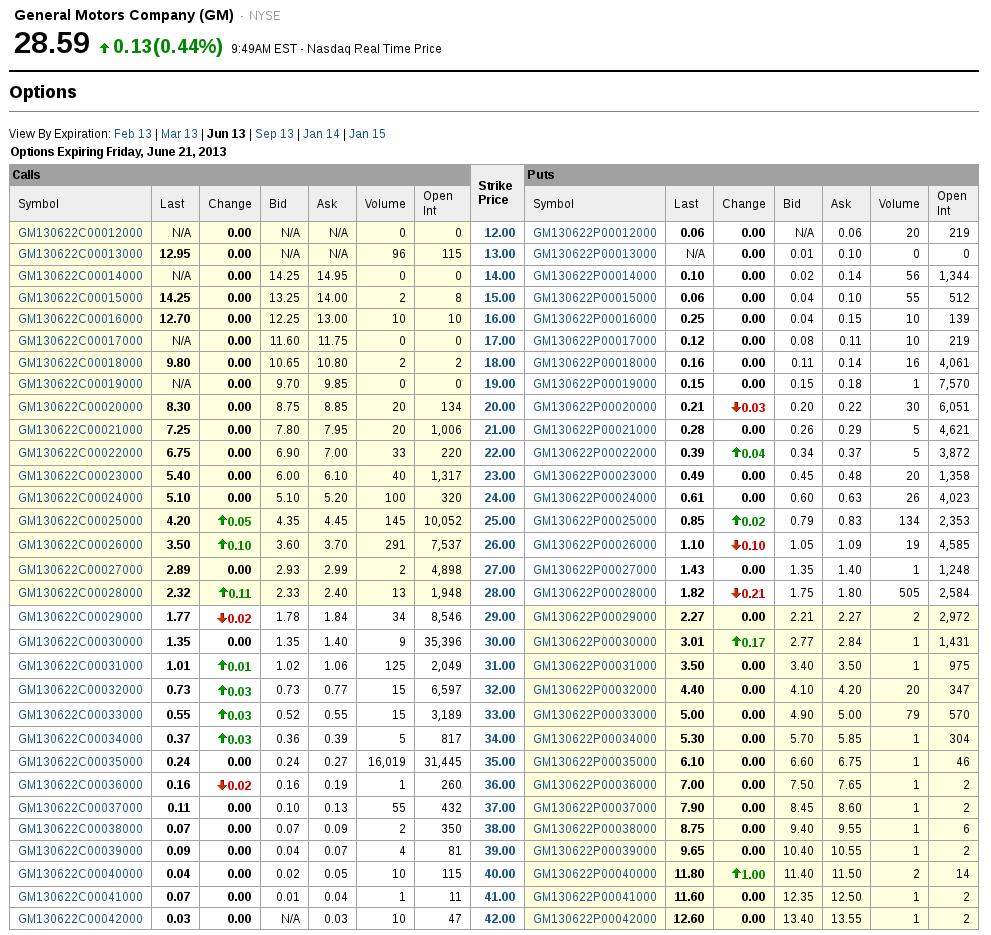Image resolution: width=991 pixels, height=935 pixels.
Task: Click the 10,052 call open interest cell
Action: 442,521
